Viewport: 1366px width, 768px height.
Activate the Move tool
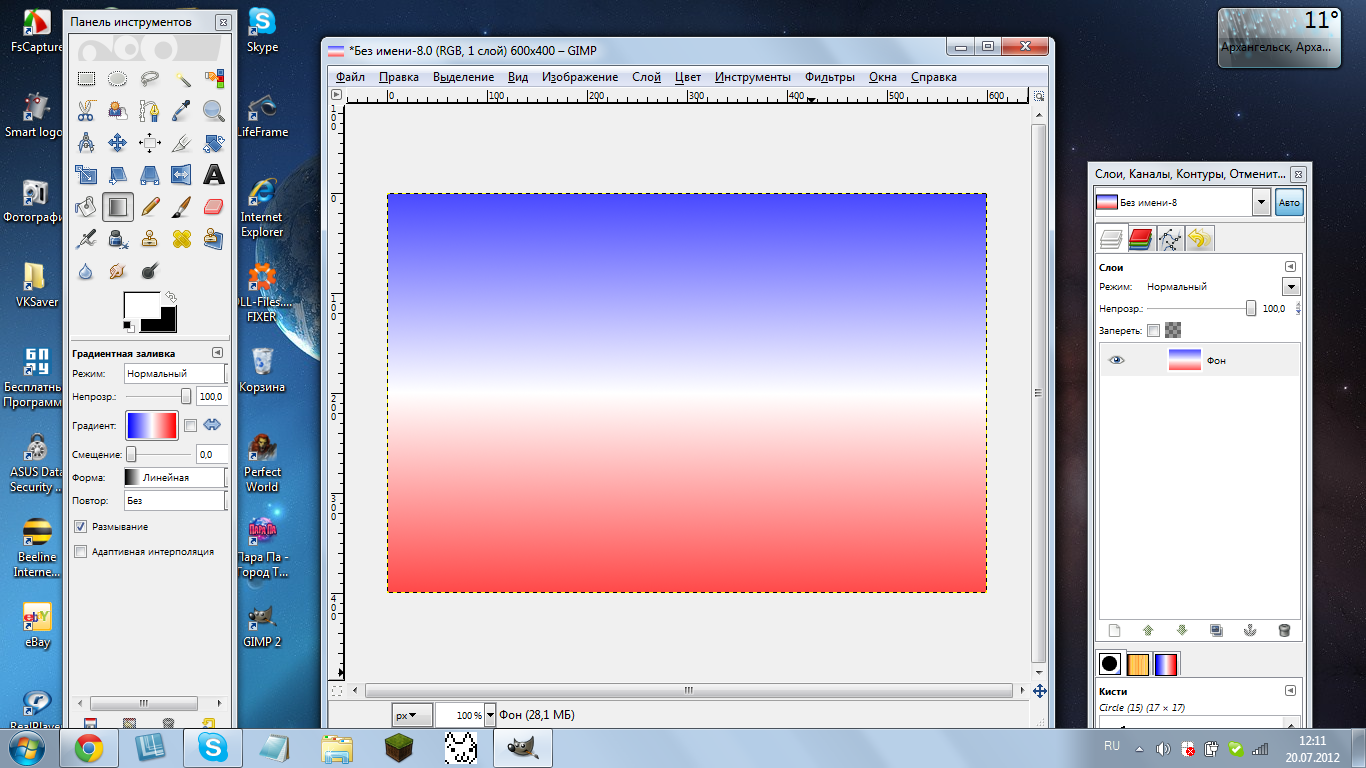118,143
